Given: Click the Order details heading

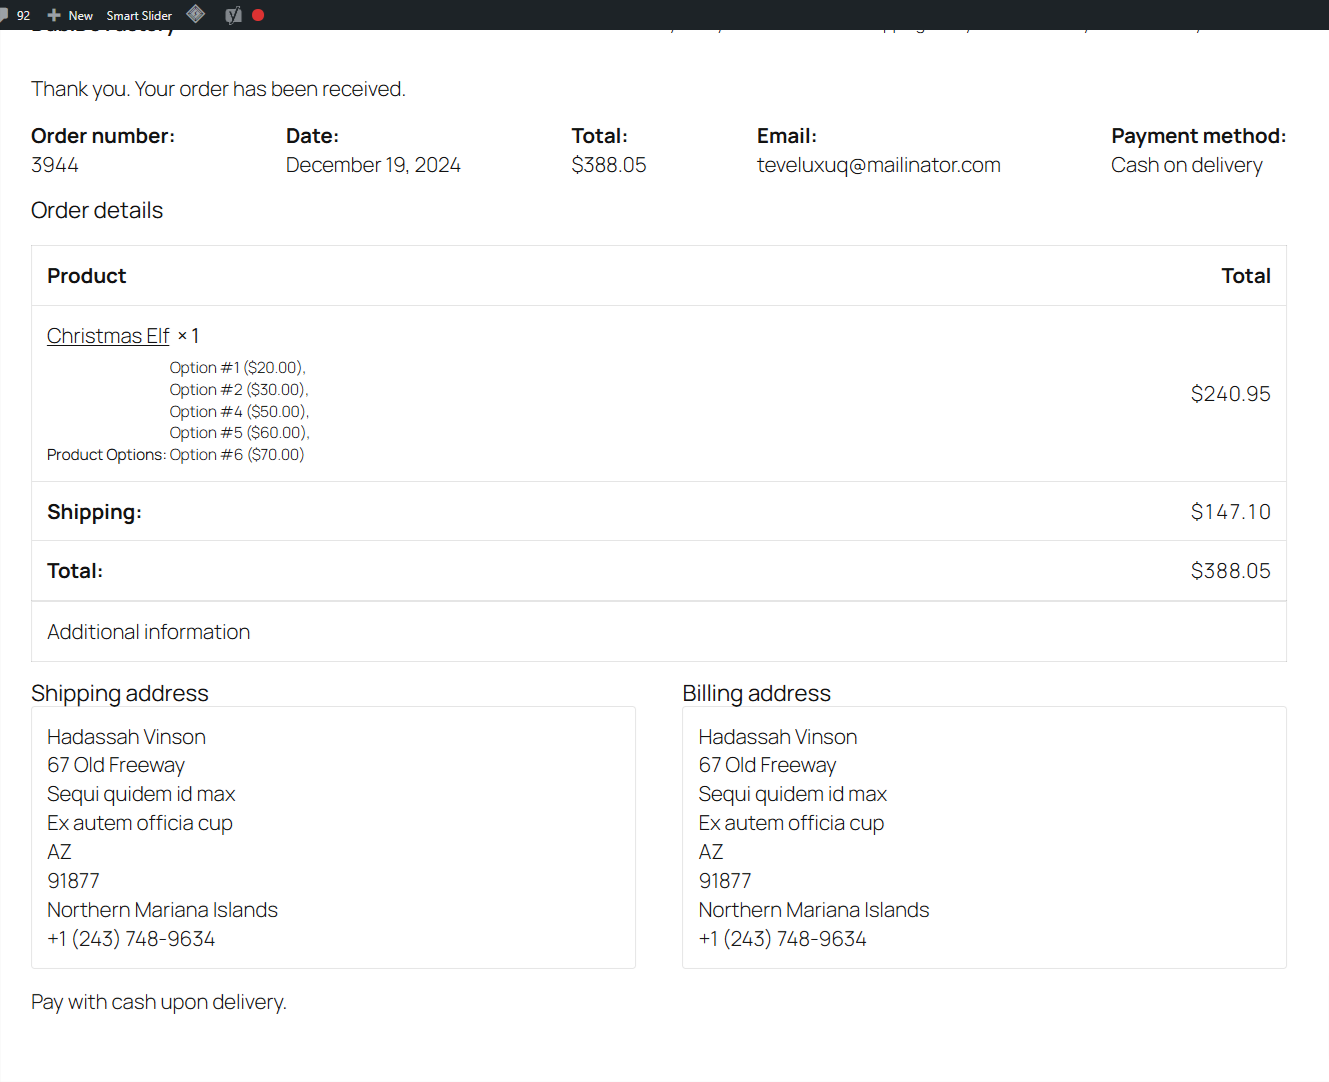Looking at the screenshot, I should (x=97, y=210).
